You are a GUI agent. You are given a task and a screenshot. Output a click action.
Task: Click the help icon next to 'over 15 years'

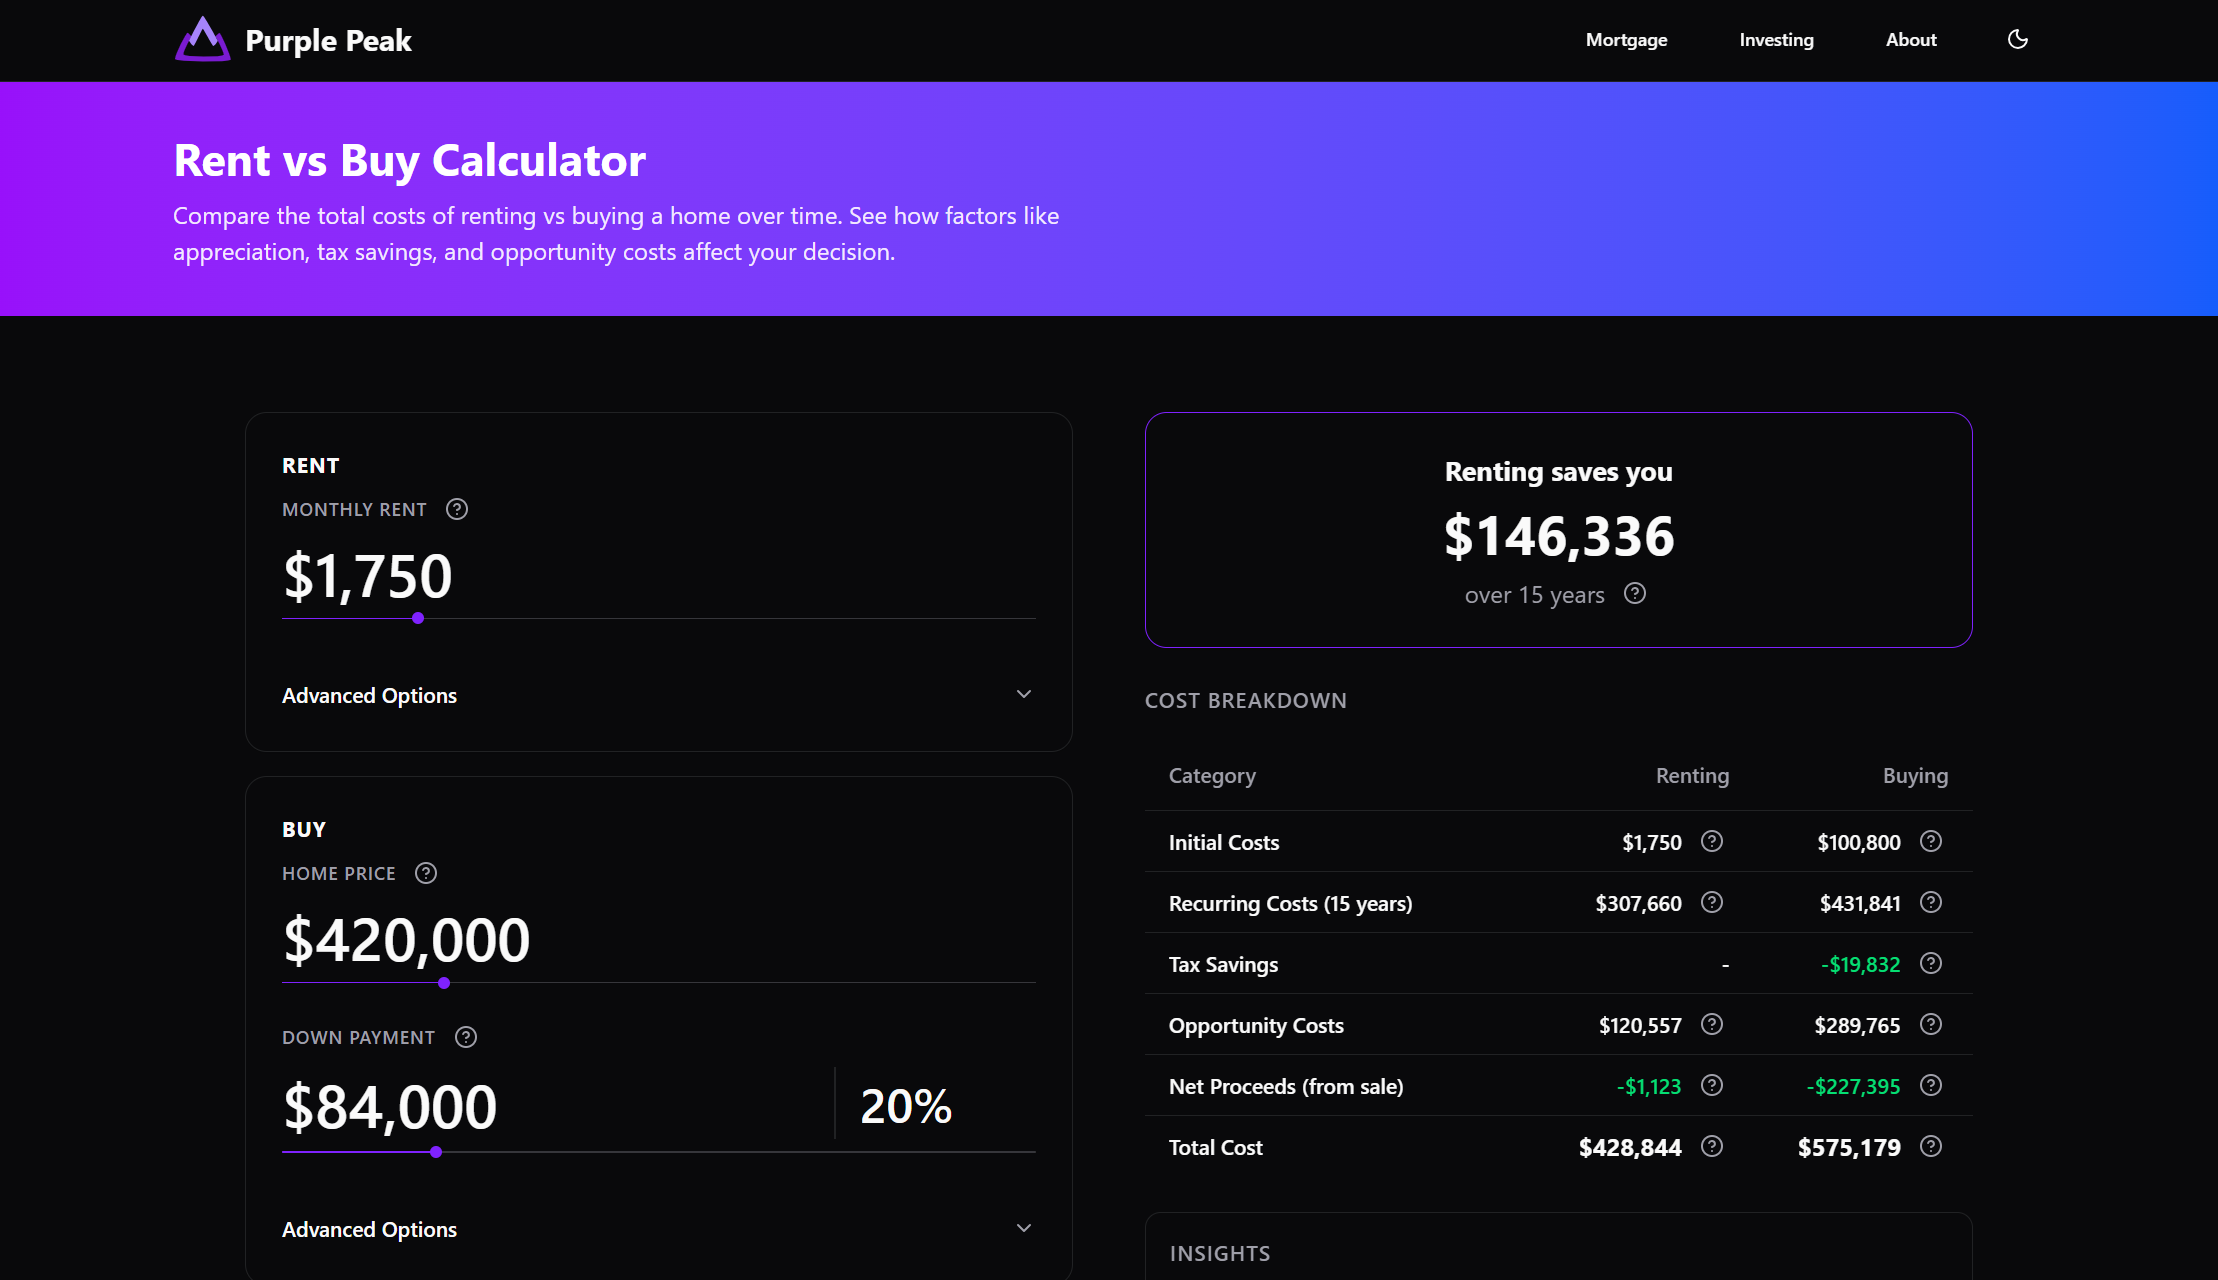coord(1636,593)
